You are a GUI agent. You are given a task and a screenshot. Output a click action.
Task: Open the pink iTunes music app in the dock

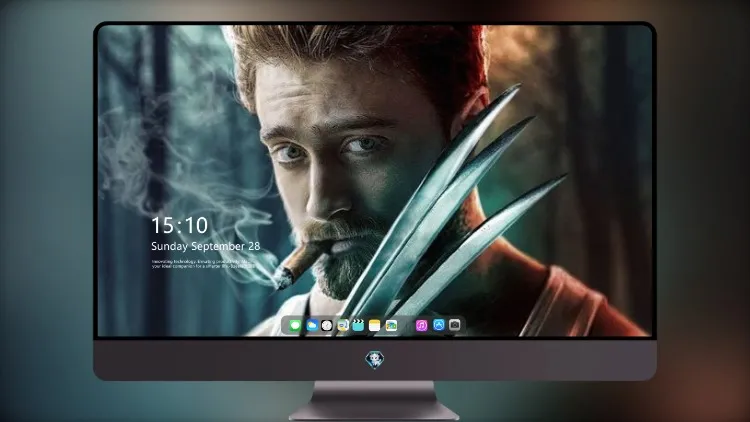[x=421, y=326]
